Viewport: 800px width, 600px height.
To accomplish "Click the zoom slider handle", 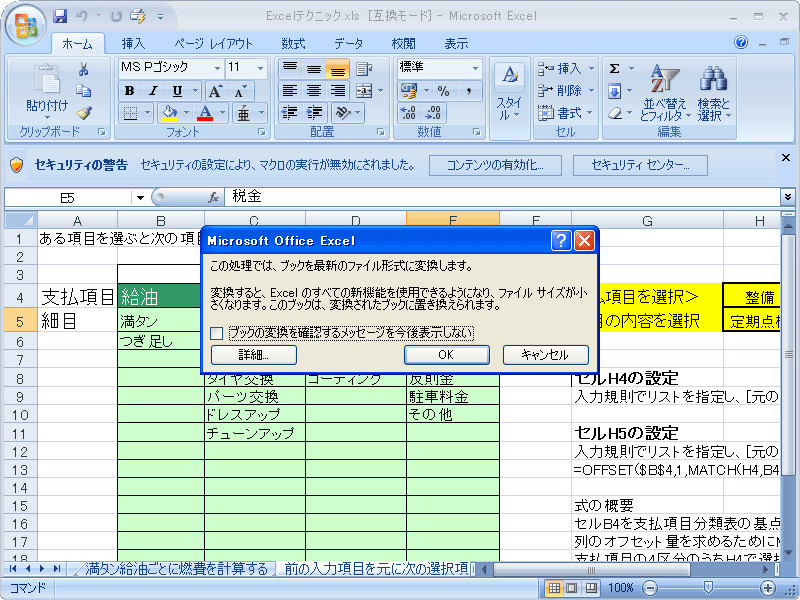I will (x=708, y=588).
